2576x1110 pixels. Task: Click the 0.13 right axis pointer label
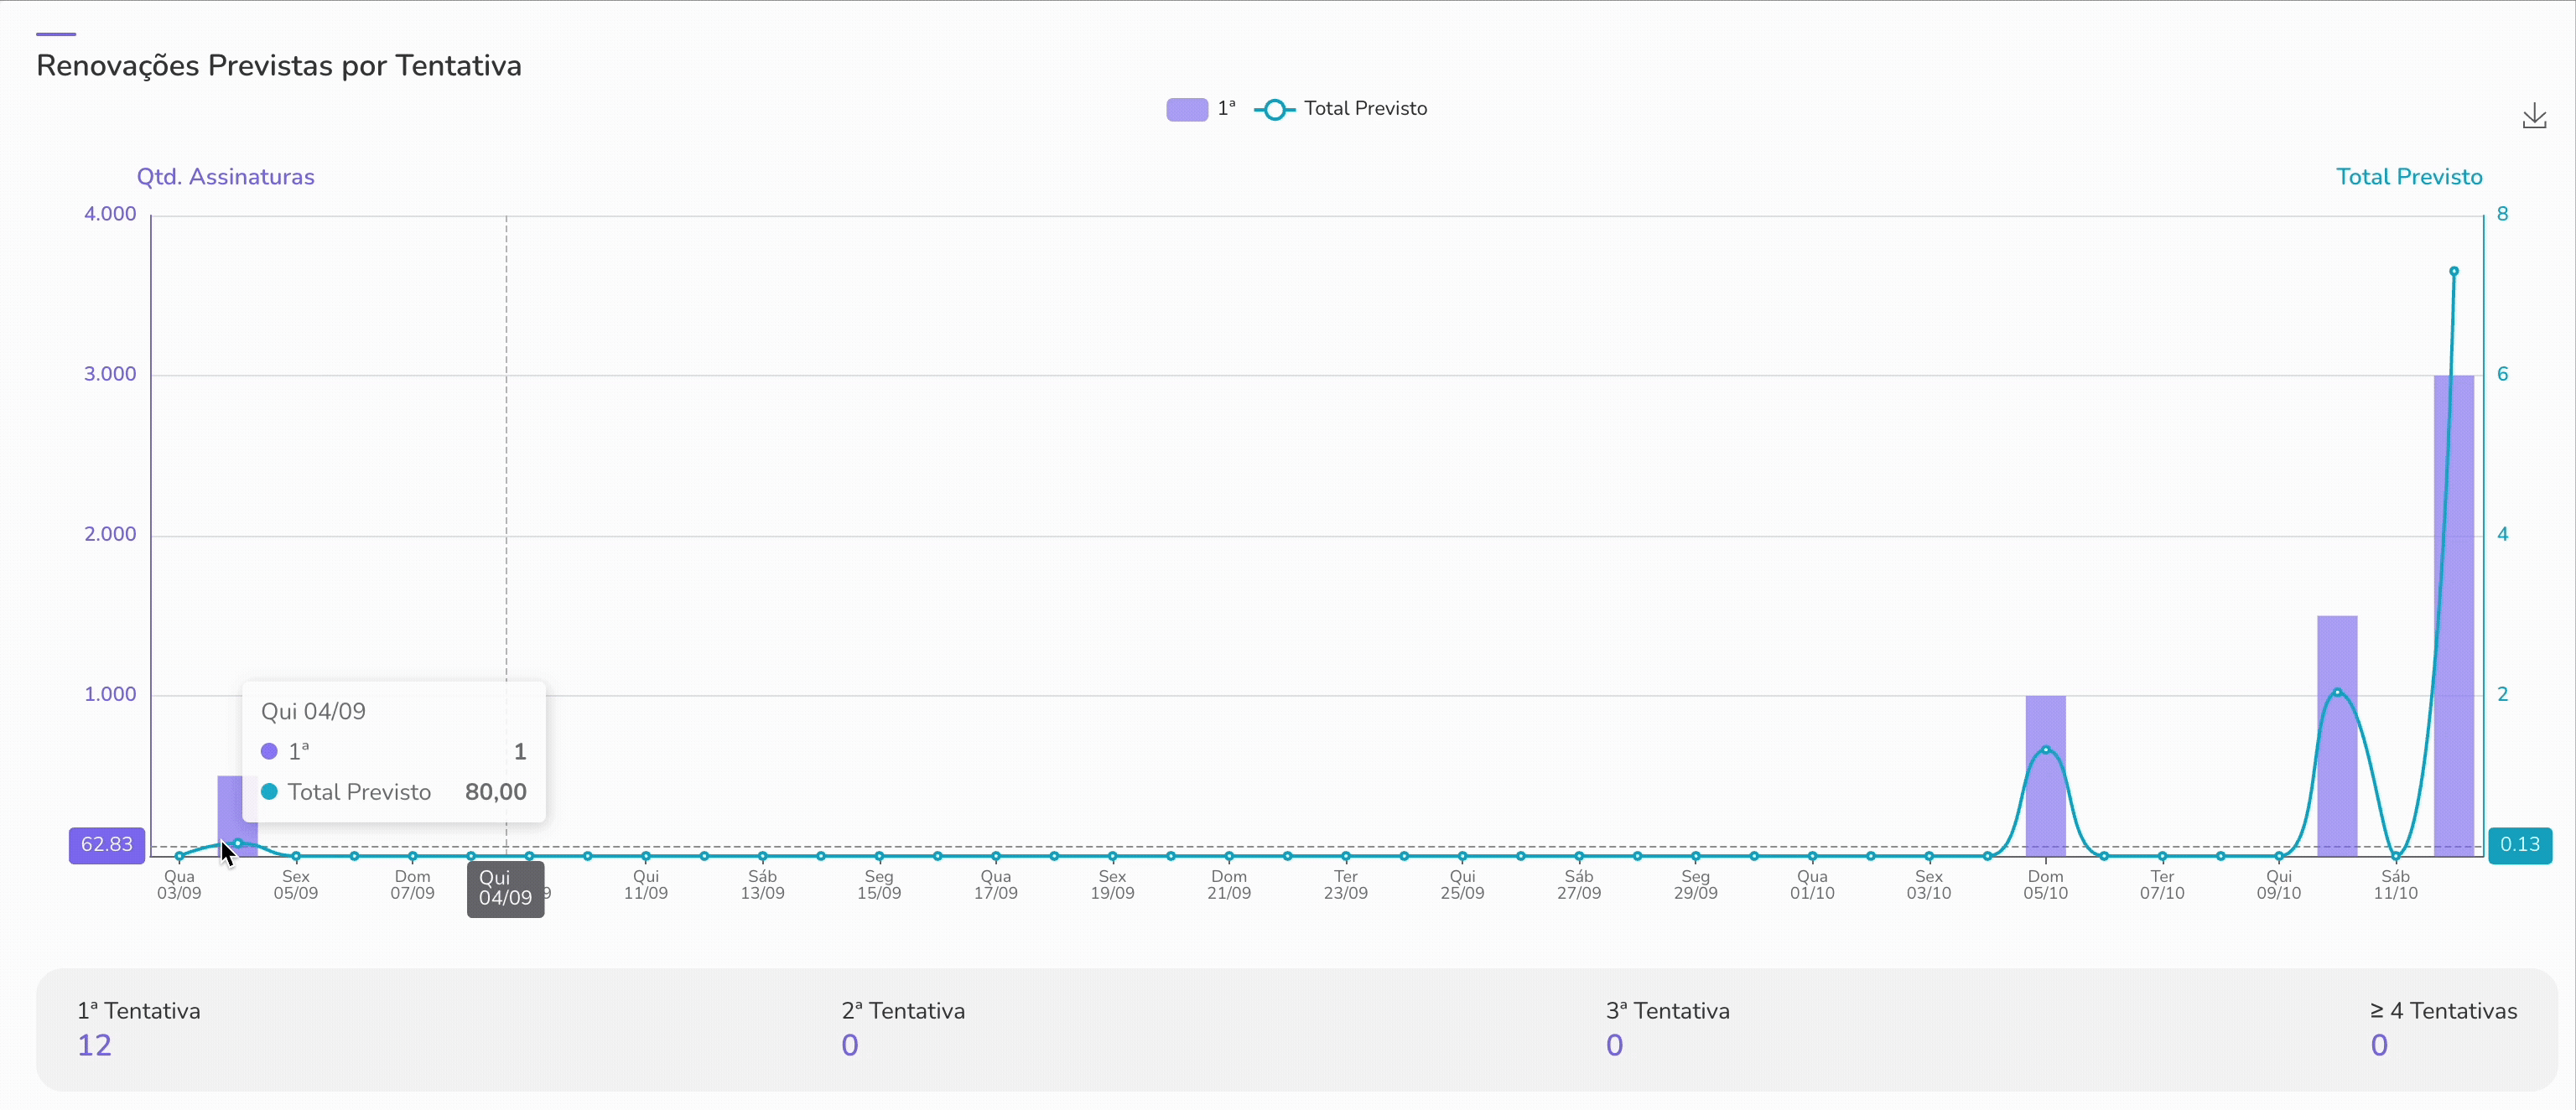[2519, 844]
